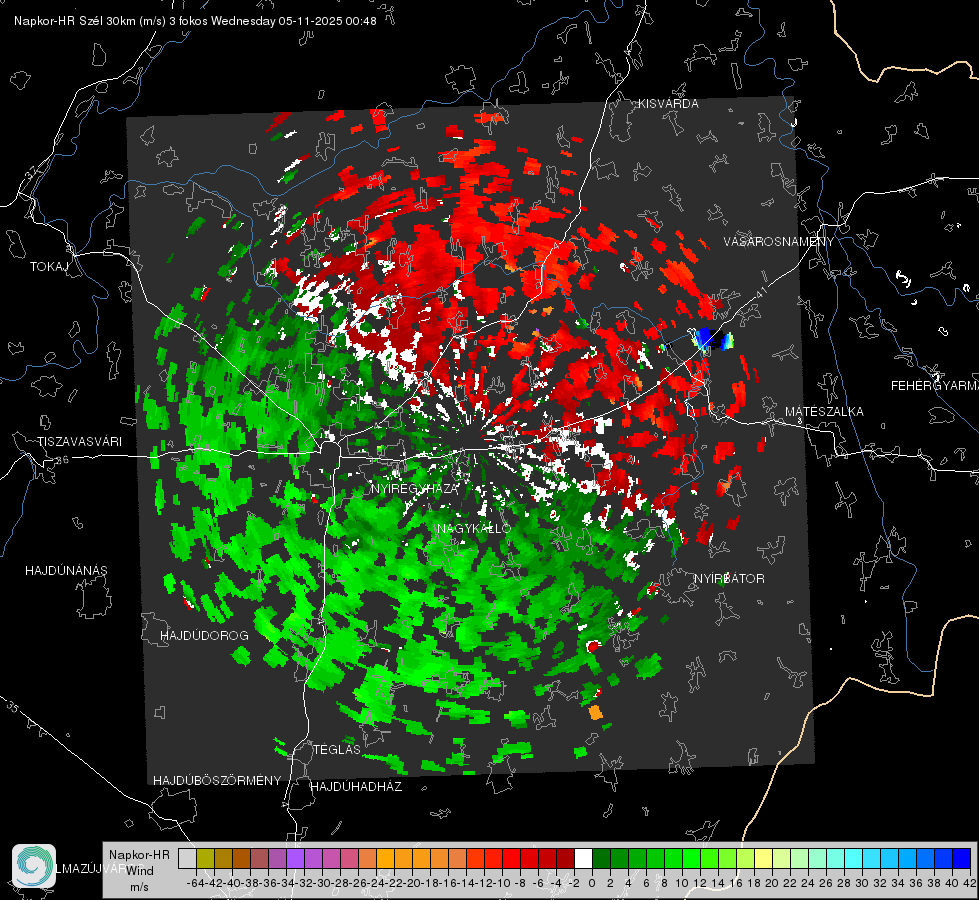Click the radar title timestamp text

(x=195, y=21)
